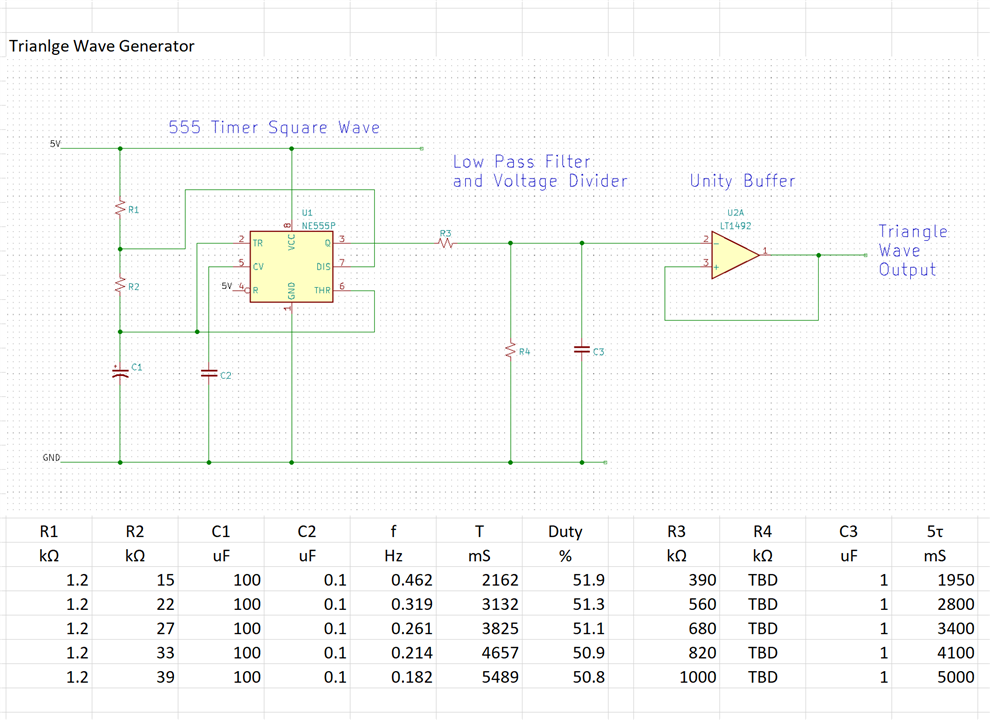Select the TBD cell in the 1000 row

[x=763, y=676]
